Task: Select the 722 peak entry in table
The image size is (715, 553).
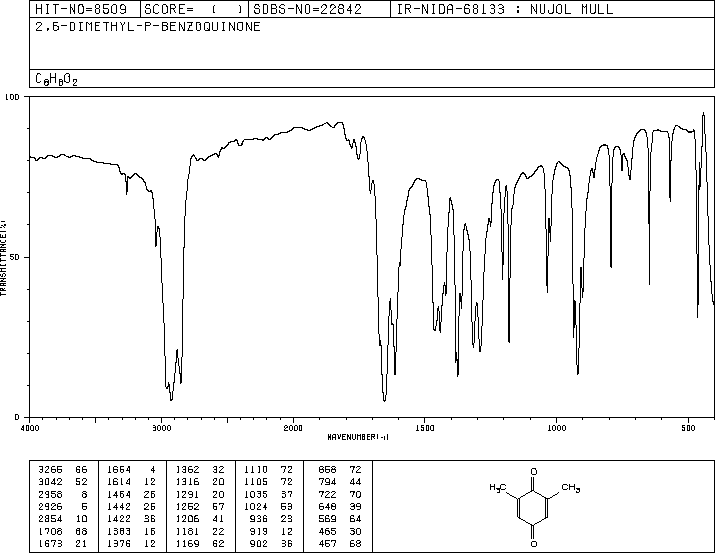Action: click(x=340, y=494)
